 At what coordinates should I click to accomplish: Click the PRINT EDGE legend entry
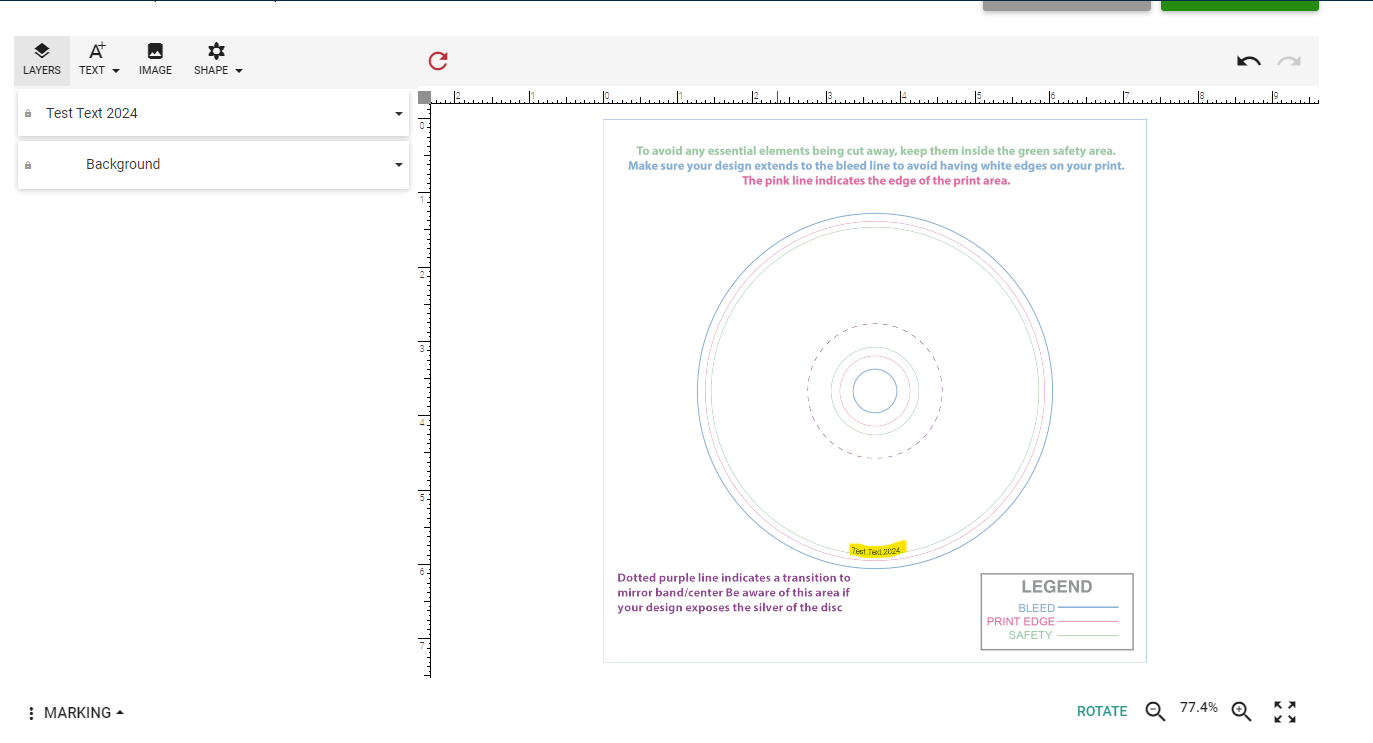[x=1052, y=622]
